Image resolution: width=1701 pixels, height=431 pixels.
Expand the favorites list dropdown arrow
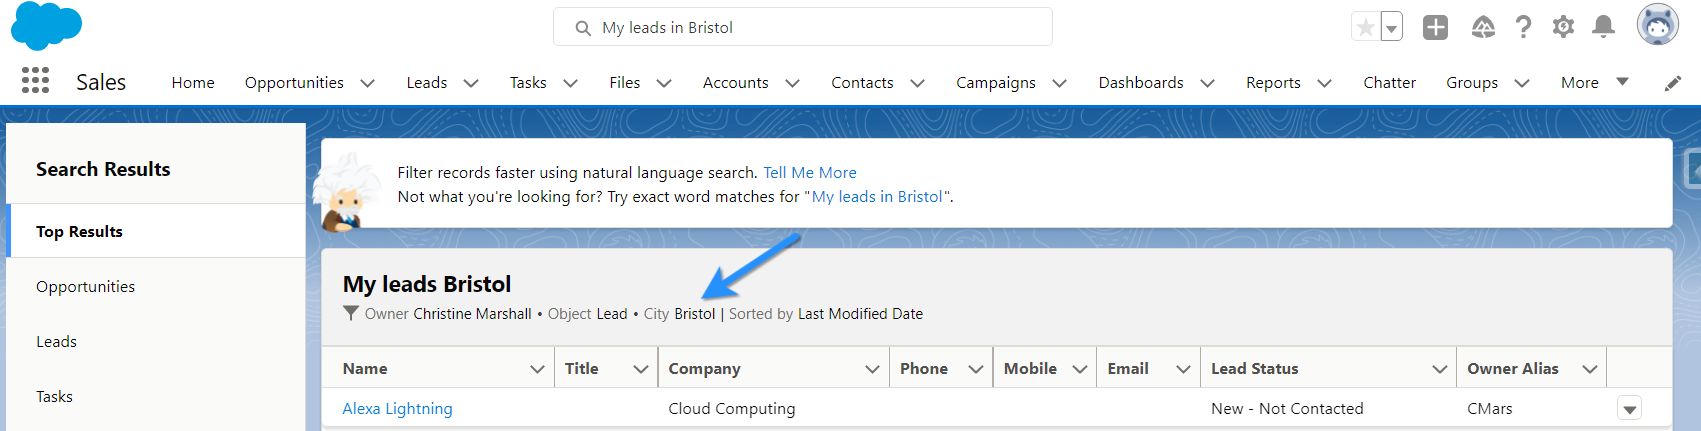(x=1391, y=28)
